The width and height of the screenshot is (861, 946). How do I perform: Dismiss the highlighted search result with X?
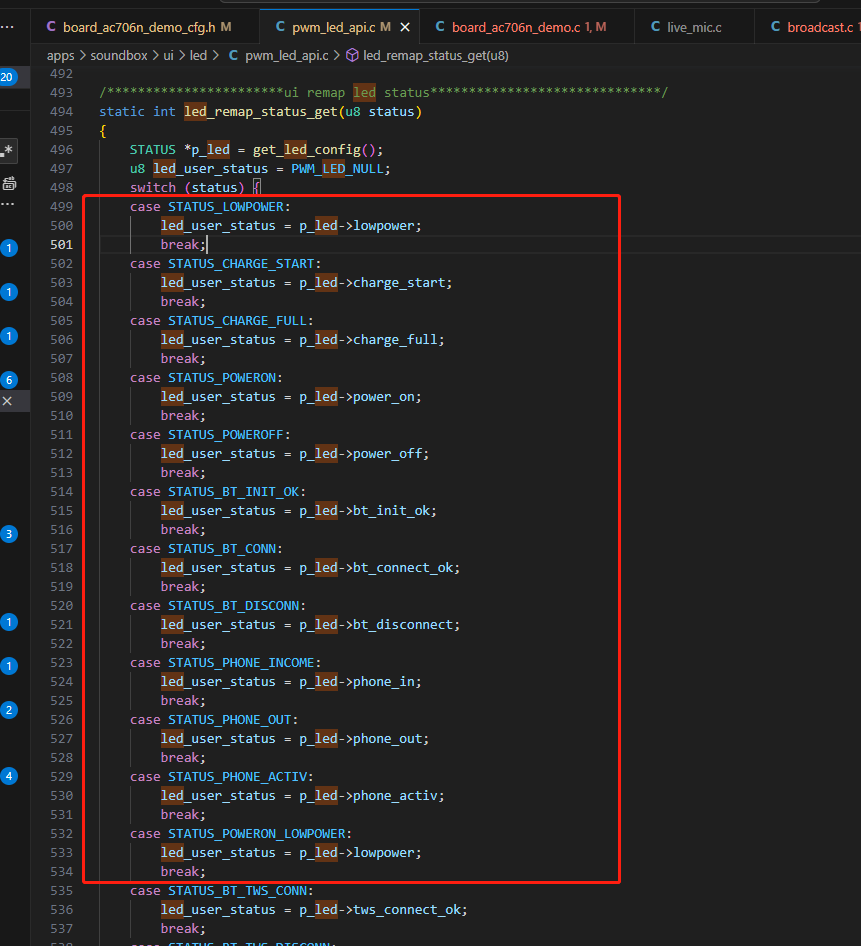pyautogui.click(x=7, y=401)
